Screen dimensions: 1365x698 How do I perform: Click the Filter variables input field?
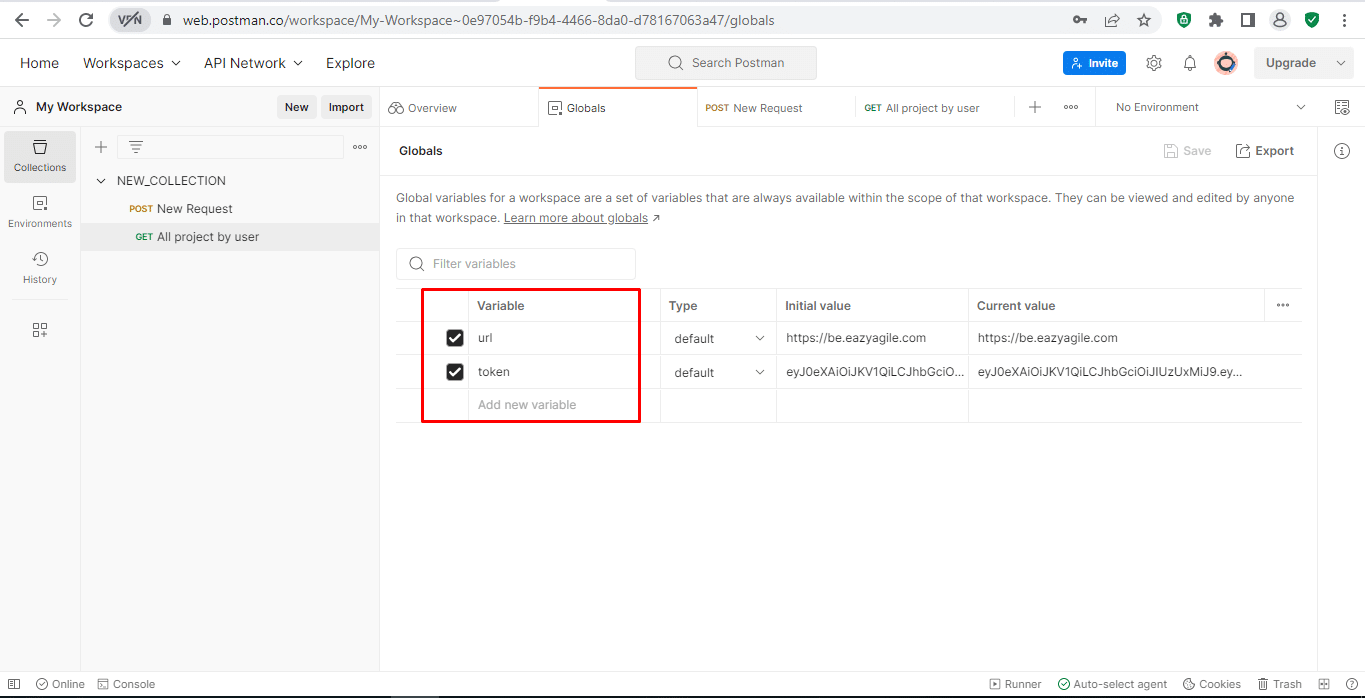[516, 264]
